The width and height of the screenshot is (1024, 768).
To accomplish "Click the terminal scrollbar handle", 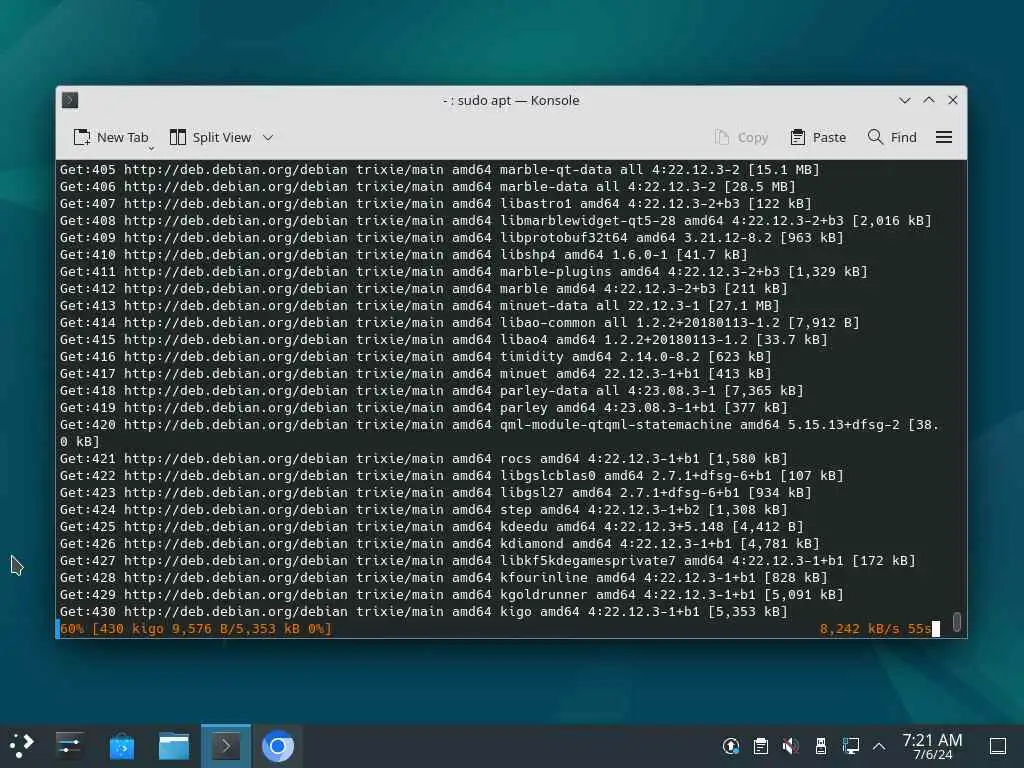I will [x=957, y=622].
